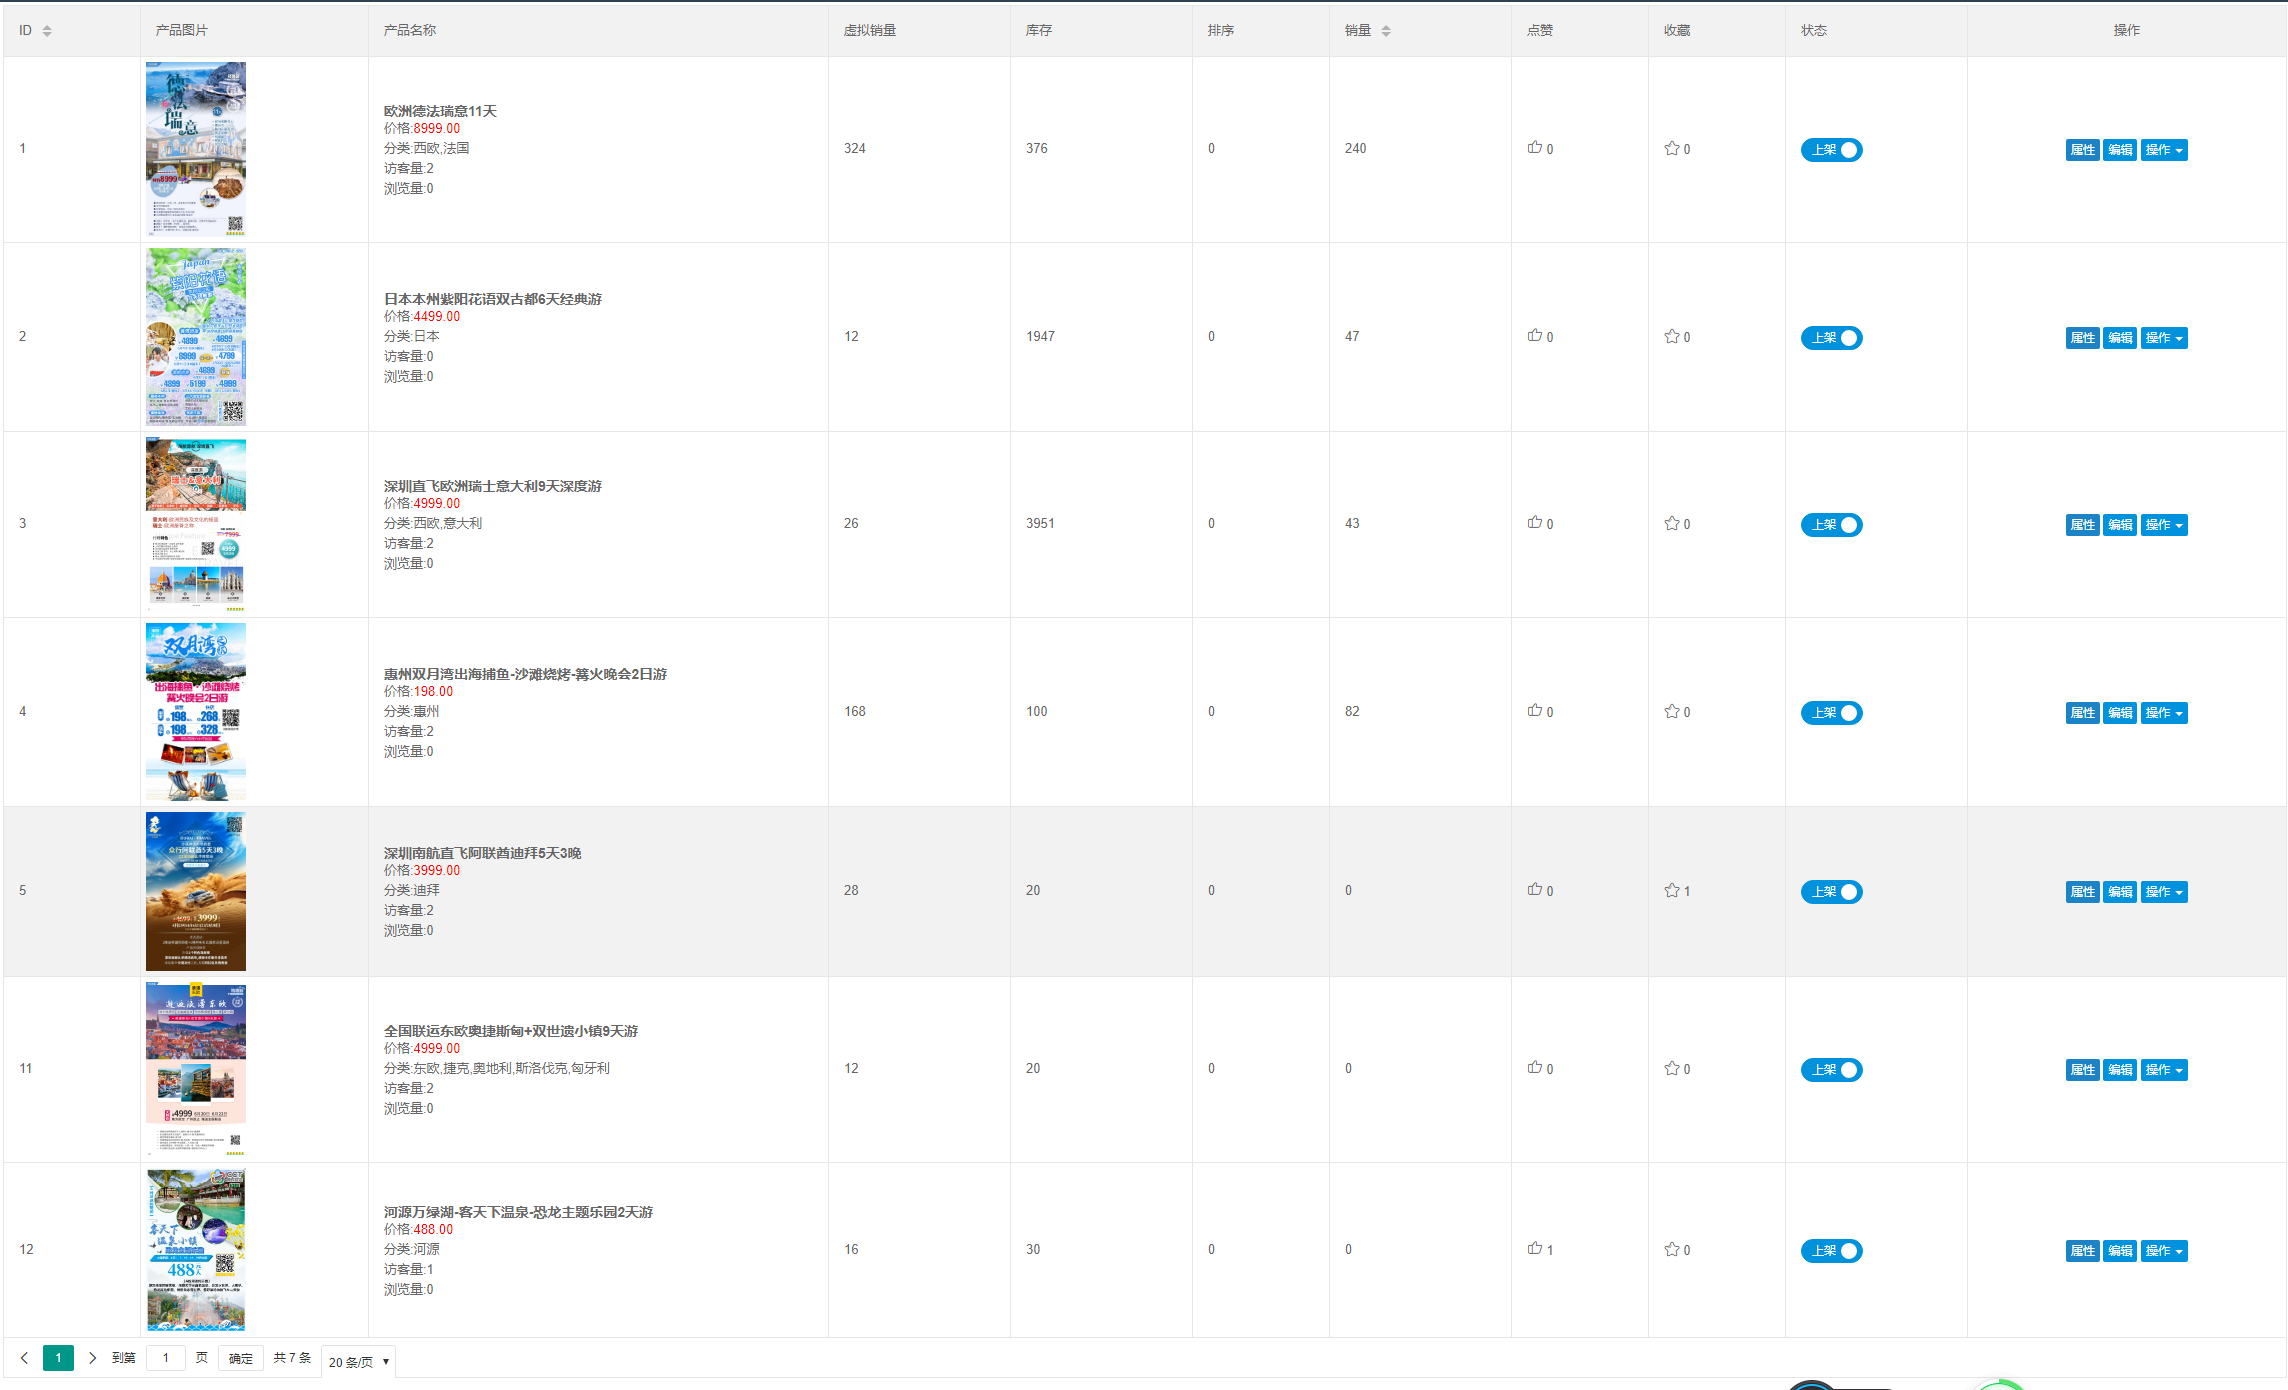Click 属性 button for 河源万绿湖 row
This screenshot has width=2288, height=1390.
[x=2083, y=1251]
